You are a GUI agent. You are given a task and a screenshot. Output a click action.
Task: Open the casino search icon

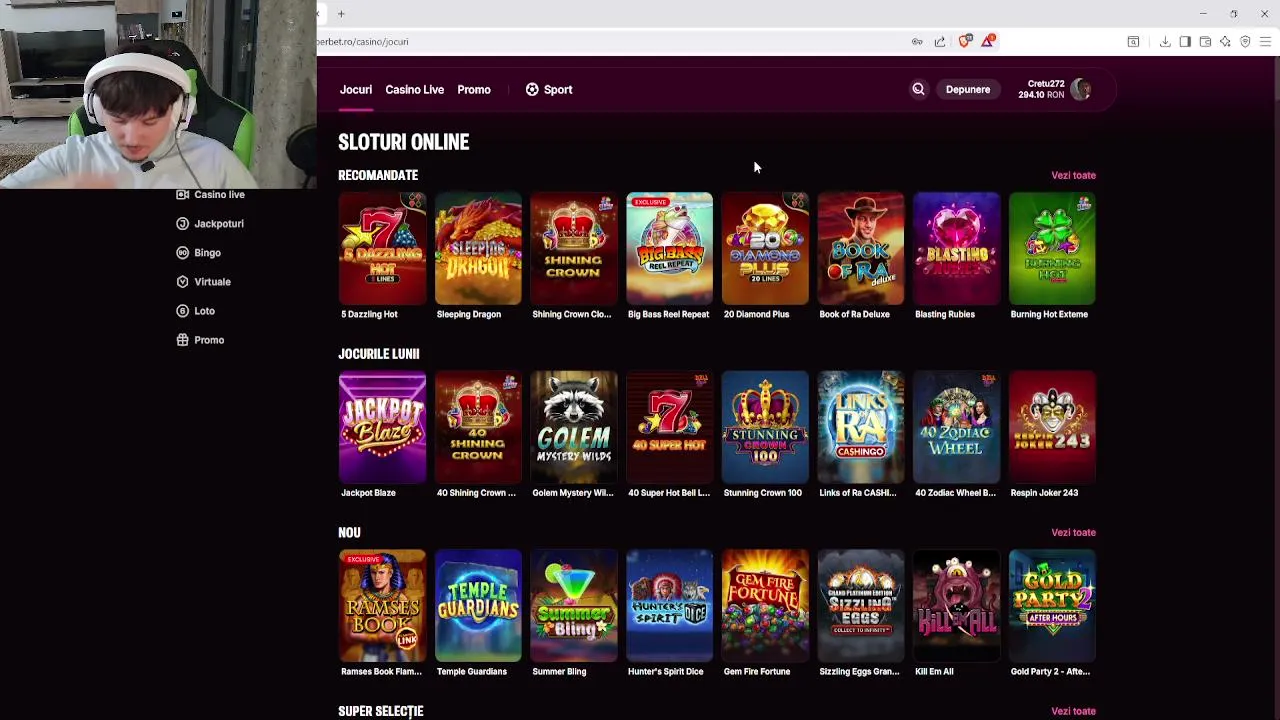pyautogui.click(x=918, y=90)
